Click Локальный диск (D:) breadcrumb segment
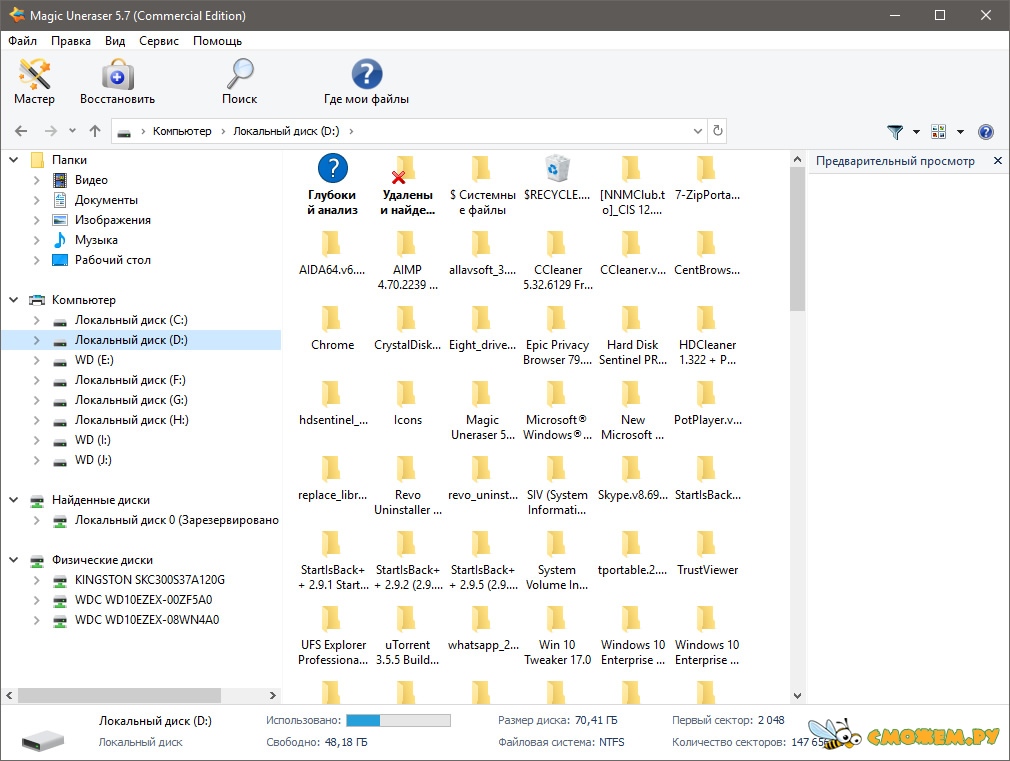Image resolution: width=1010 pixels, height=761 pixels. point(286,131)
